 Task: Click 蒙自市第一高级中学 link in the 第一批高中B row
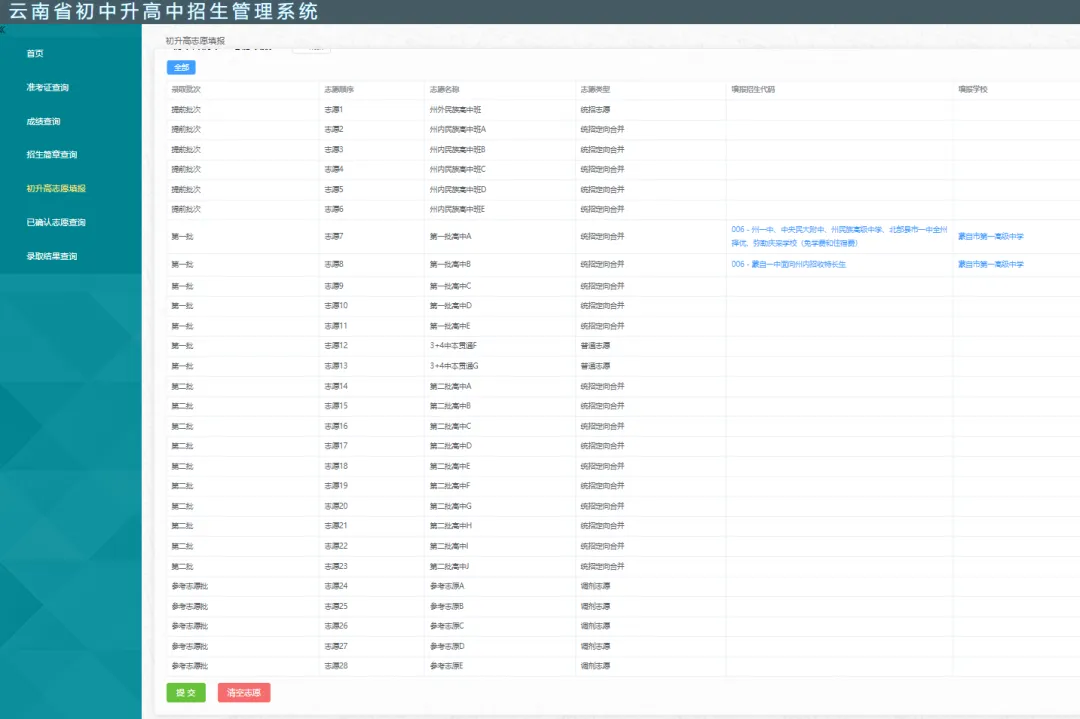[x=990, y=264]
